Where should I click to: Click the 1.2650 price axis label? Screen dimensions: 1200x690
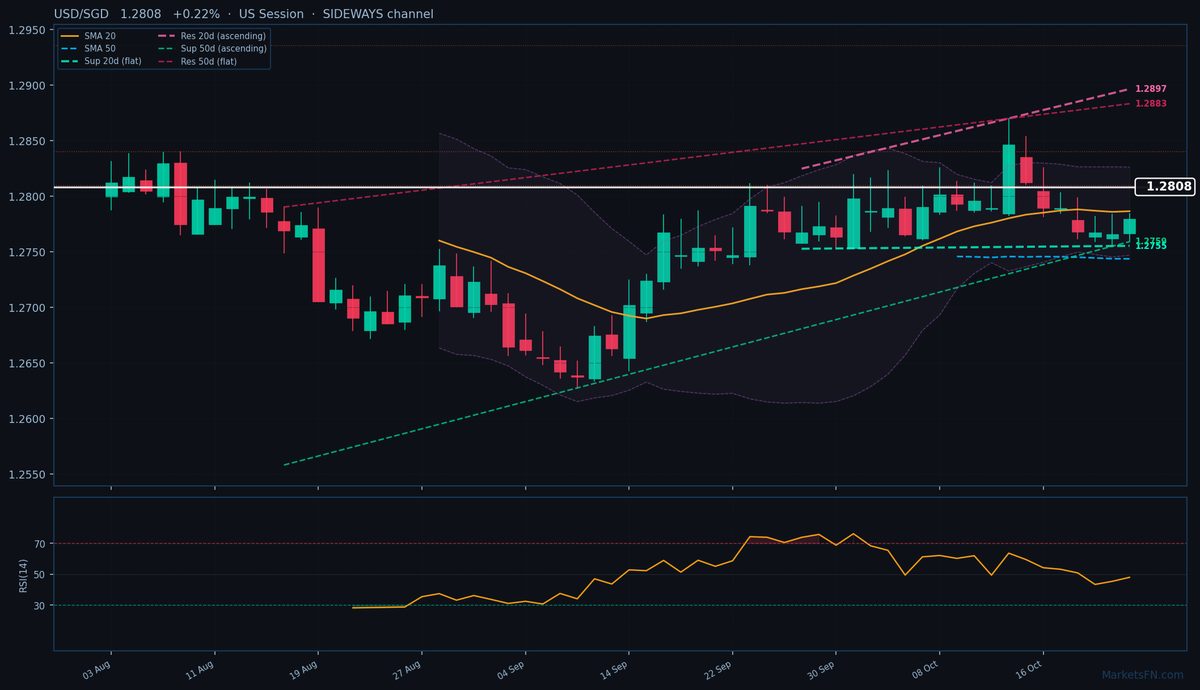point(27,363)
